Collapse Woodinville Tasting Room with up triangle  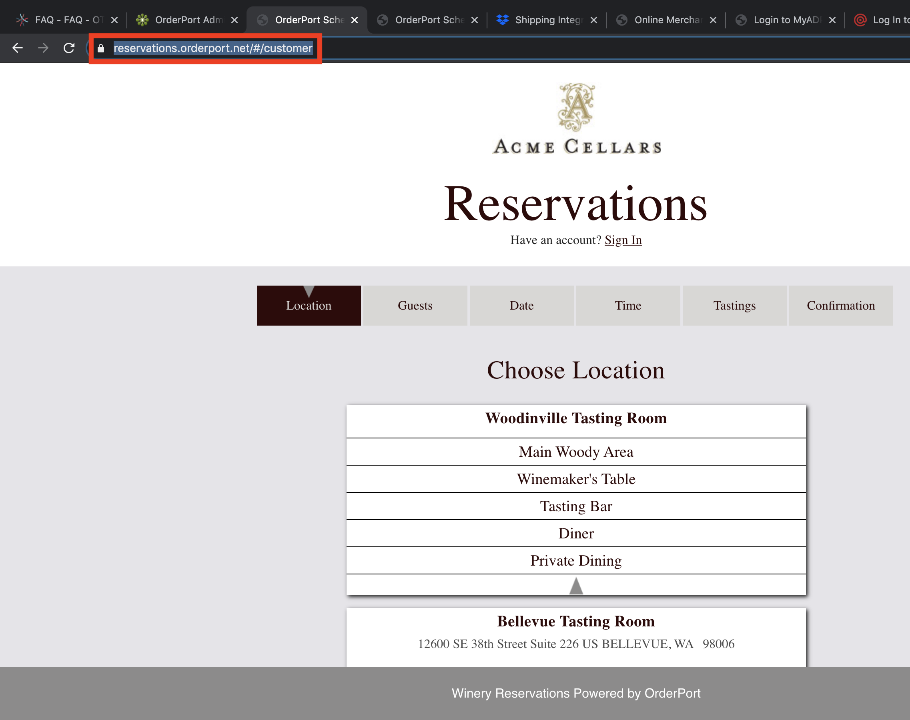point(576,585)
